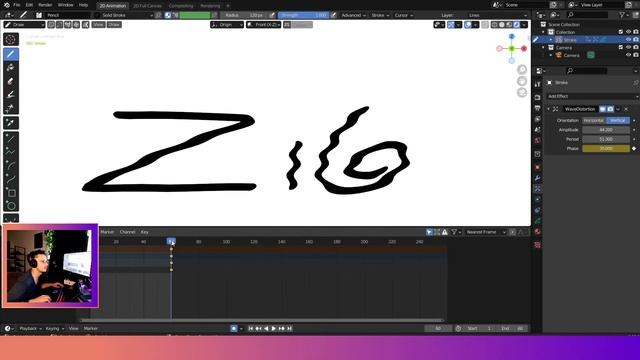The height and width of the screenshot is (360, 640).
Task: Open the Draw mode dropdown
Action: 24,25
